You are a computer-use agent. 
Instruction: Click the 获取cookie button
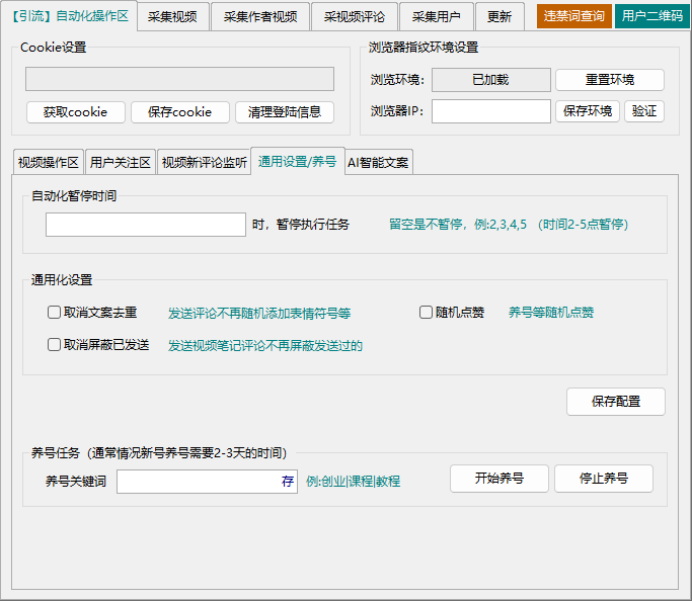coord(76,112)
